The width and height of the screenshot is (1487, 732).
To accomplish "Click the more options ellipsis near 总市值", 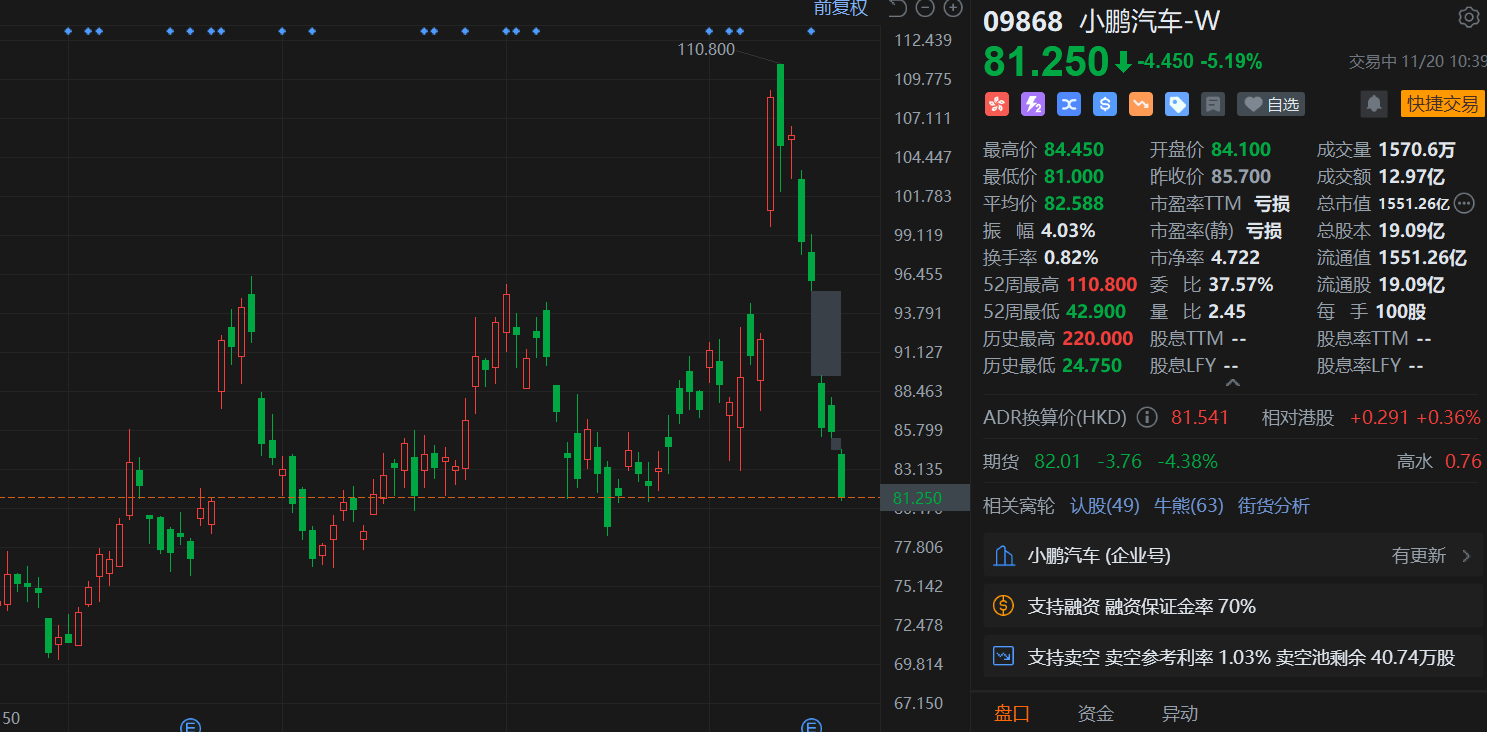I will tap(1464, 203).
